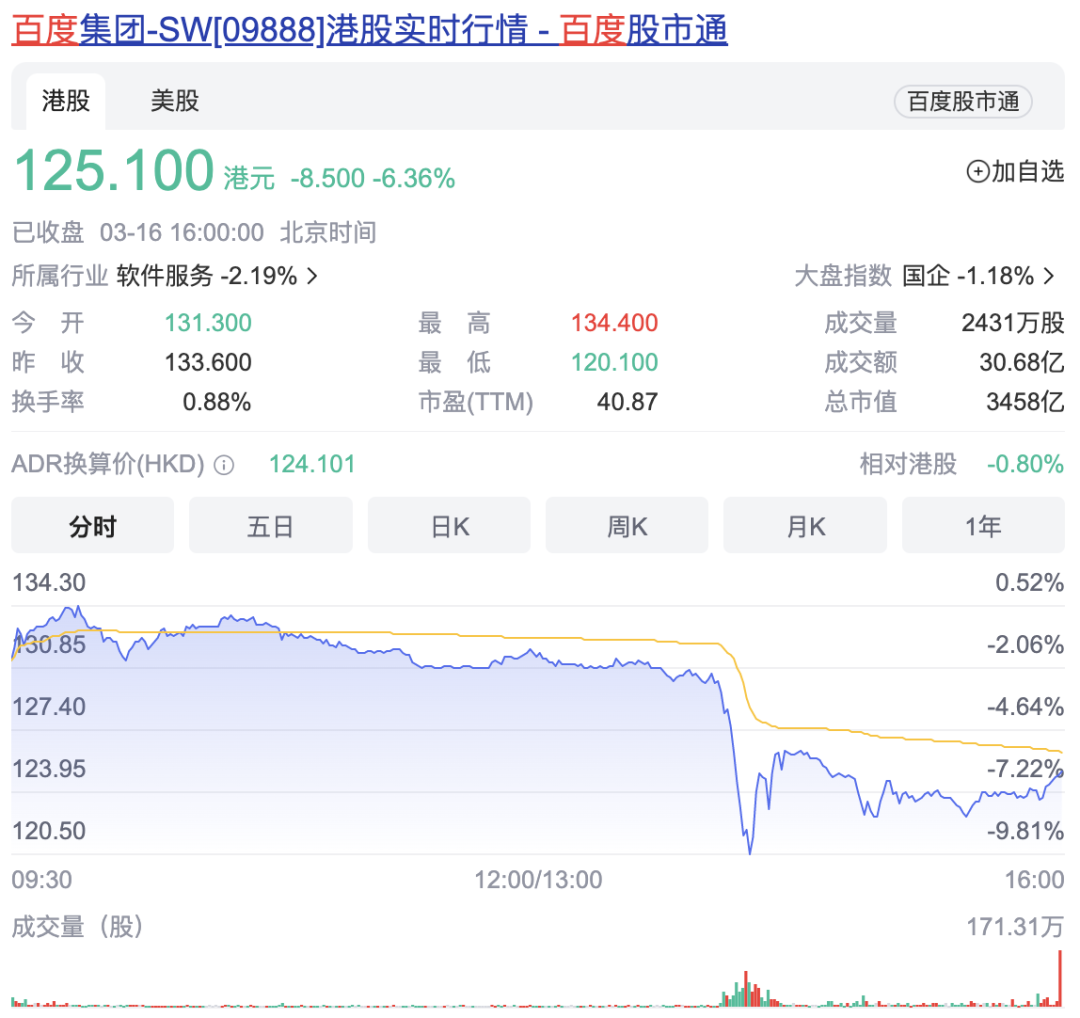Screen dimensions: 1080x1018
Task: Click the change percentage -6.36%
Action: point(414,178)
